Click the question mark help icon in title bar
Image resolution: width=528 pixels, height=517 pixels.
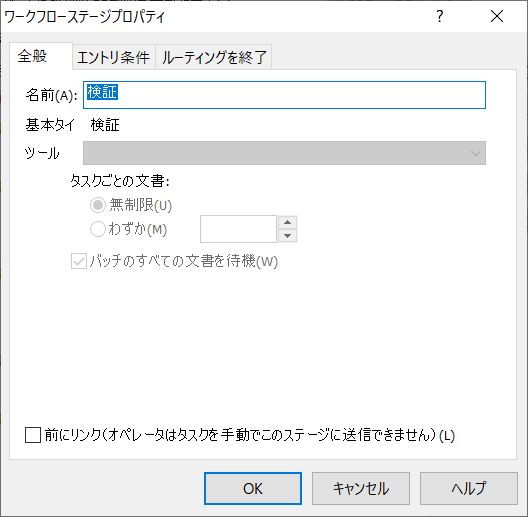440,16
